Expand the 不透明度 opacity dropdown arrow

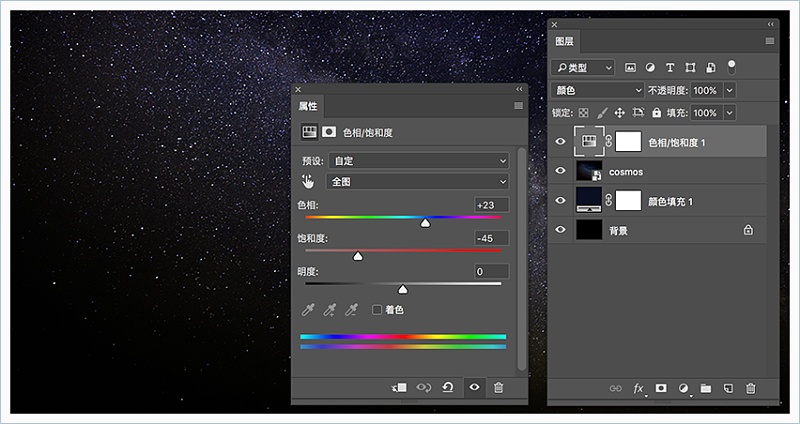click(729, 90)
